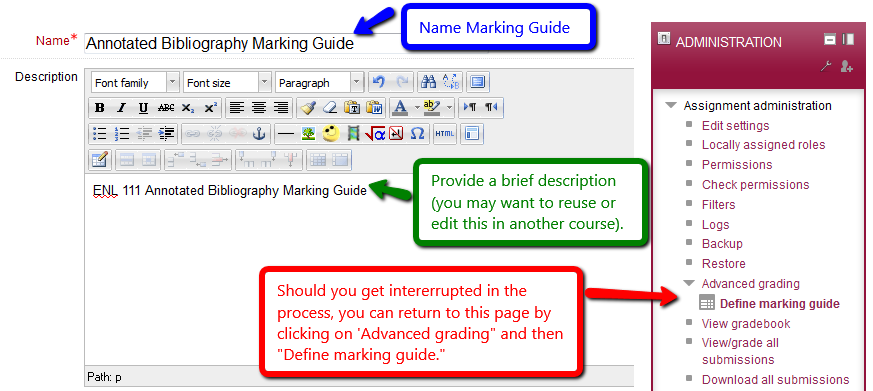Open HTML source editor

click(444, 134)
